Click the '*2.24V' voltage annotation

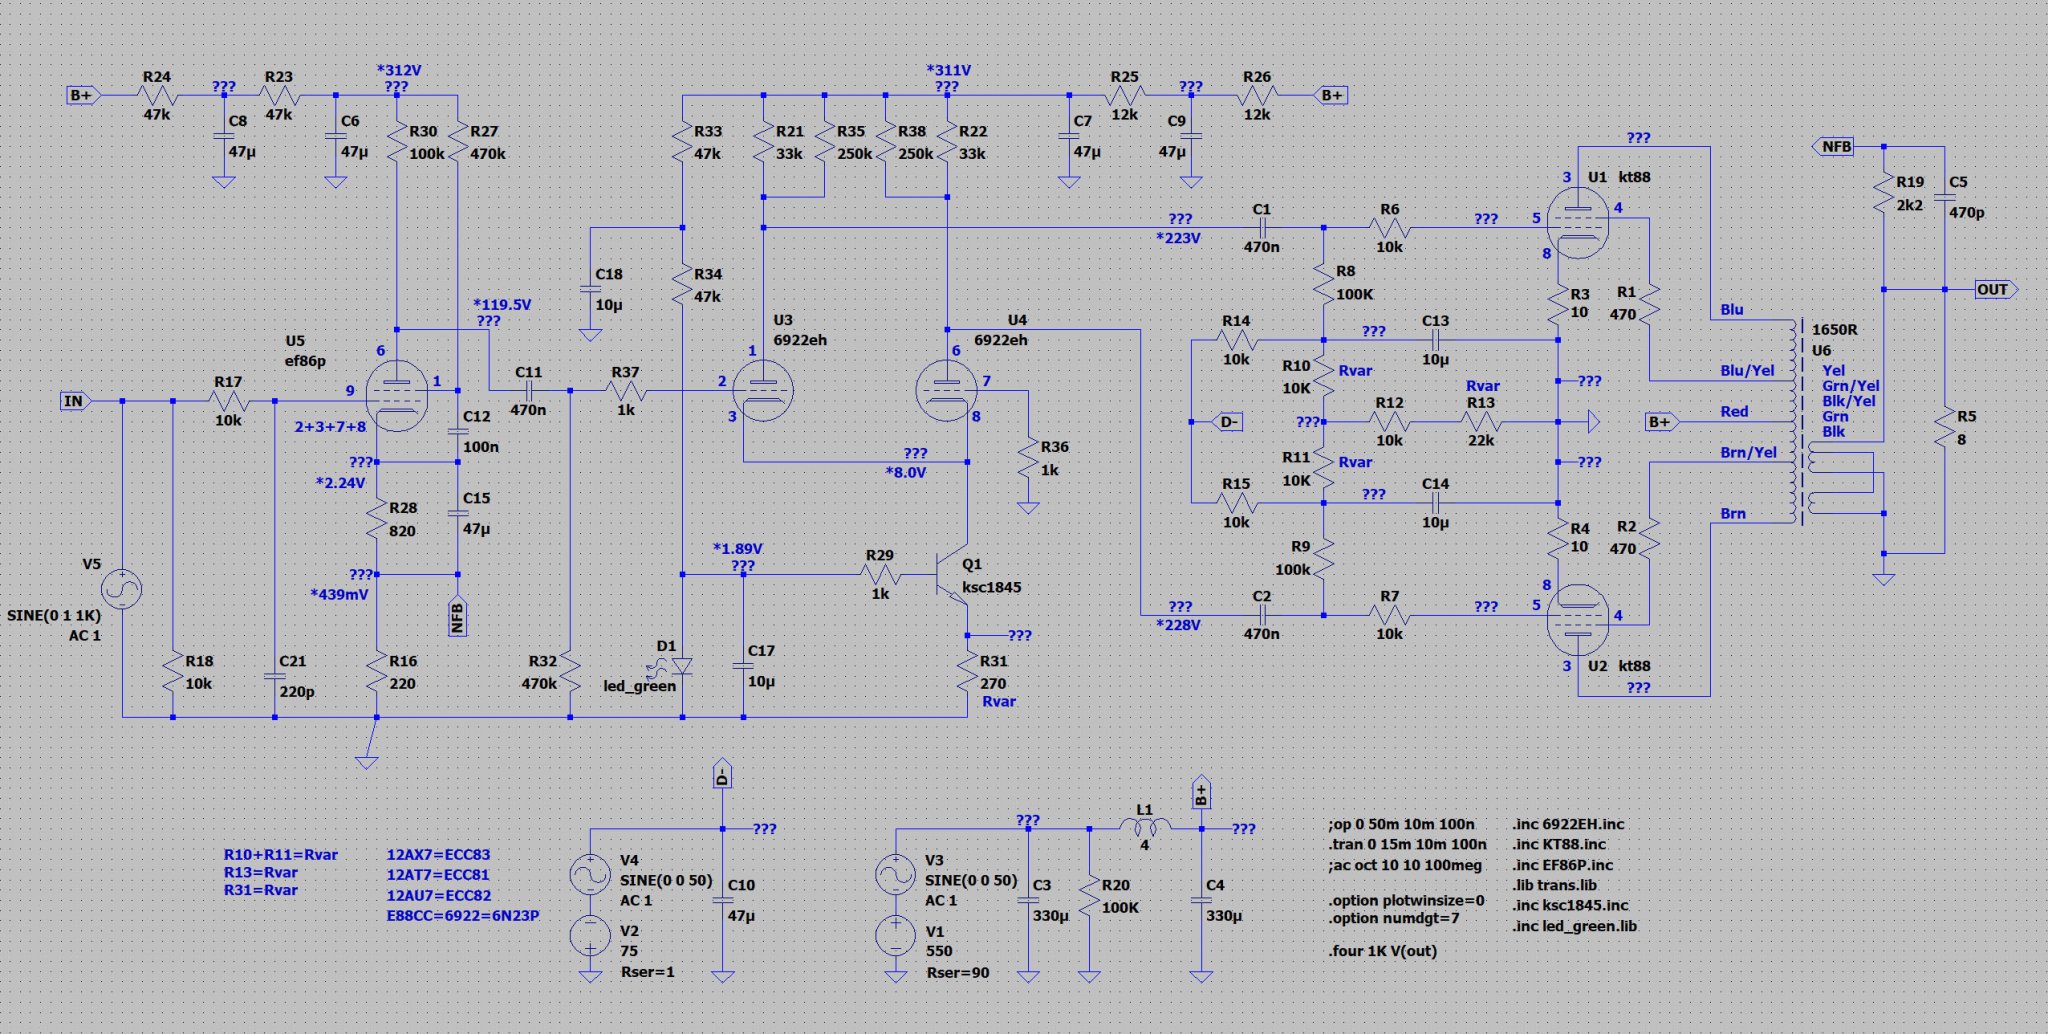click(x=341, y=482)
